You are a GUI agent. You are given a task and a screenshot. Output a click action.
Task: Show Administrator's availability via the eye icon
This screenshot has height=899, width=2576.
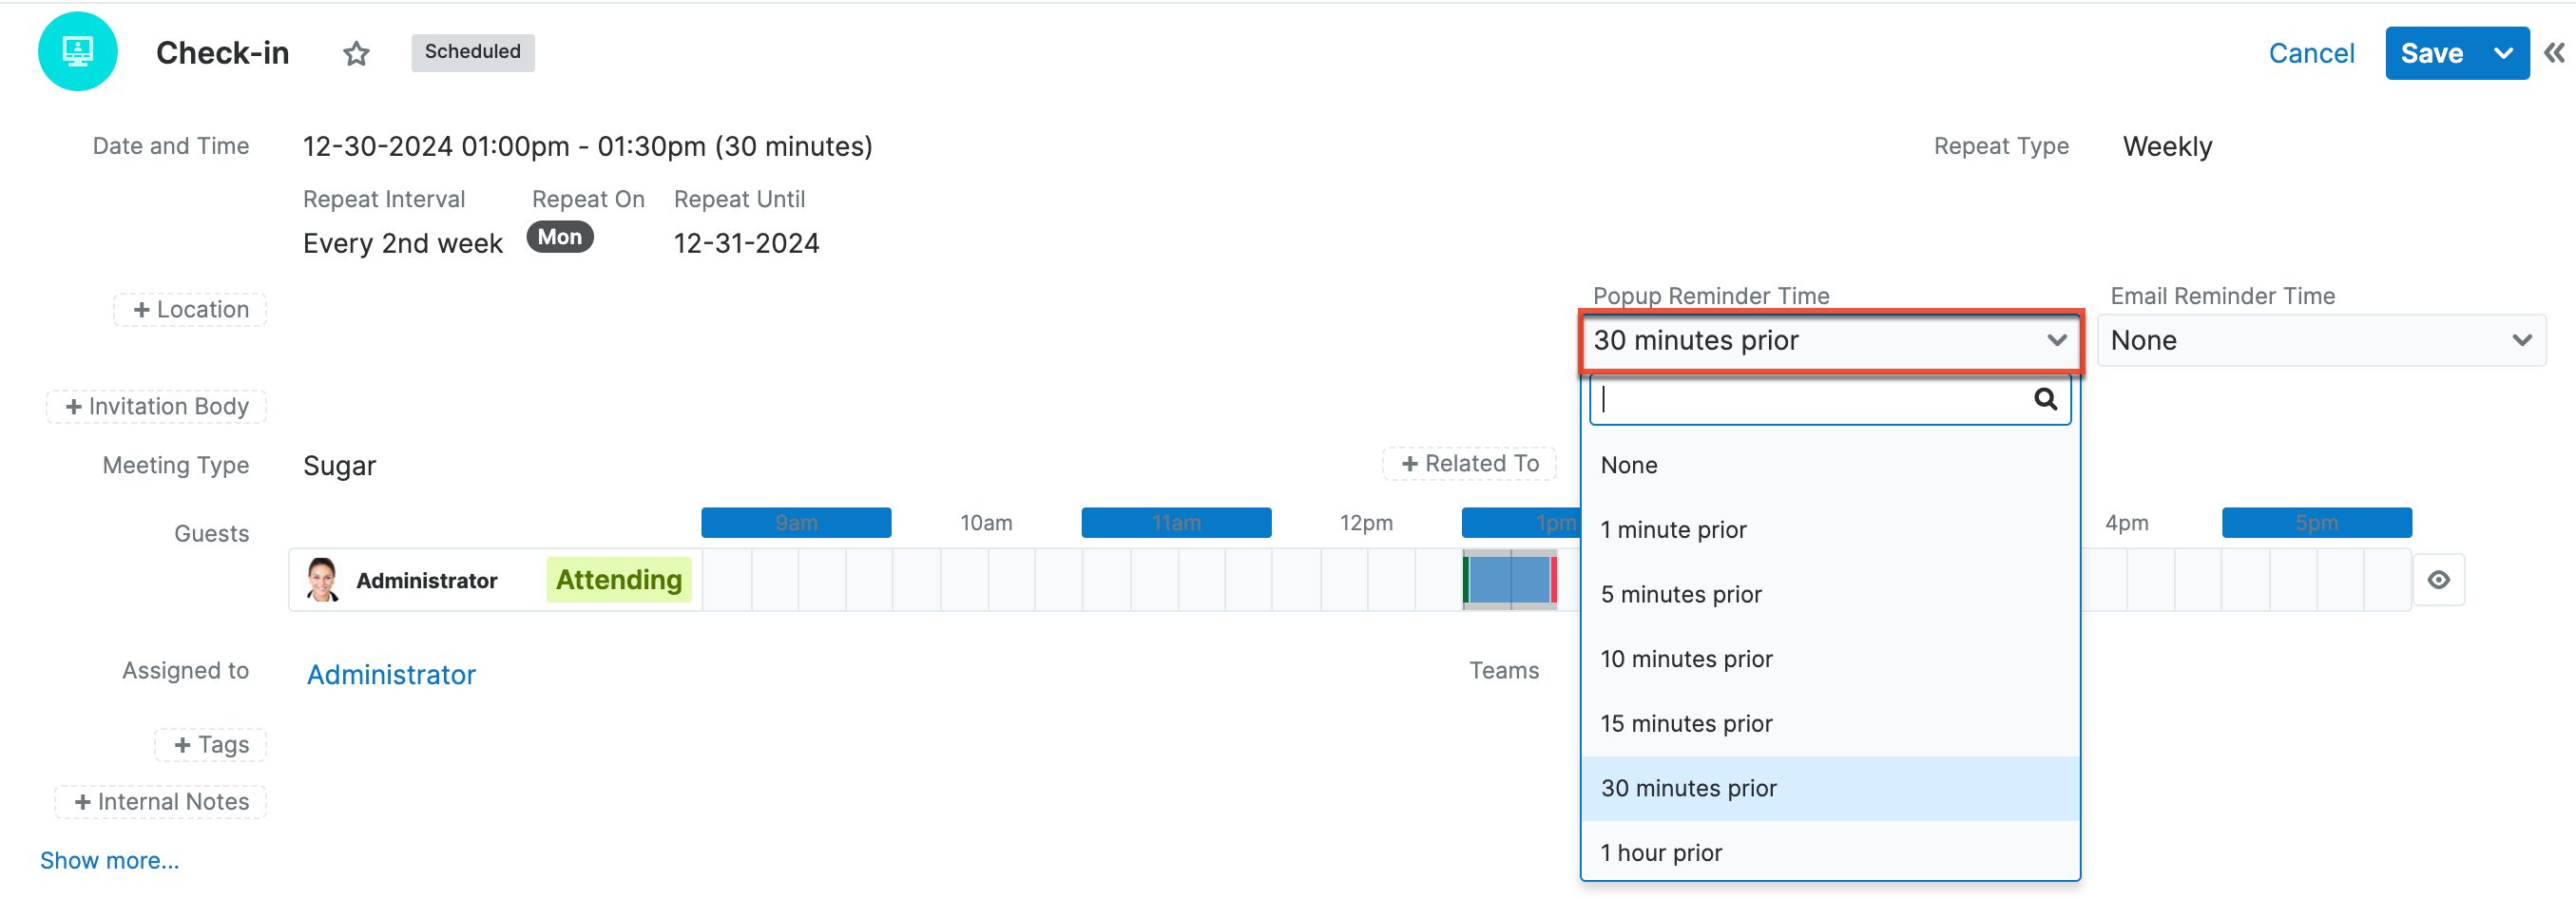coord(2439,579)
